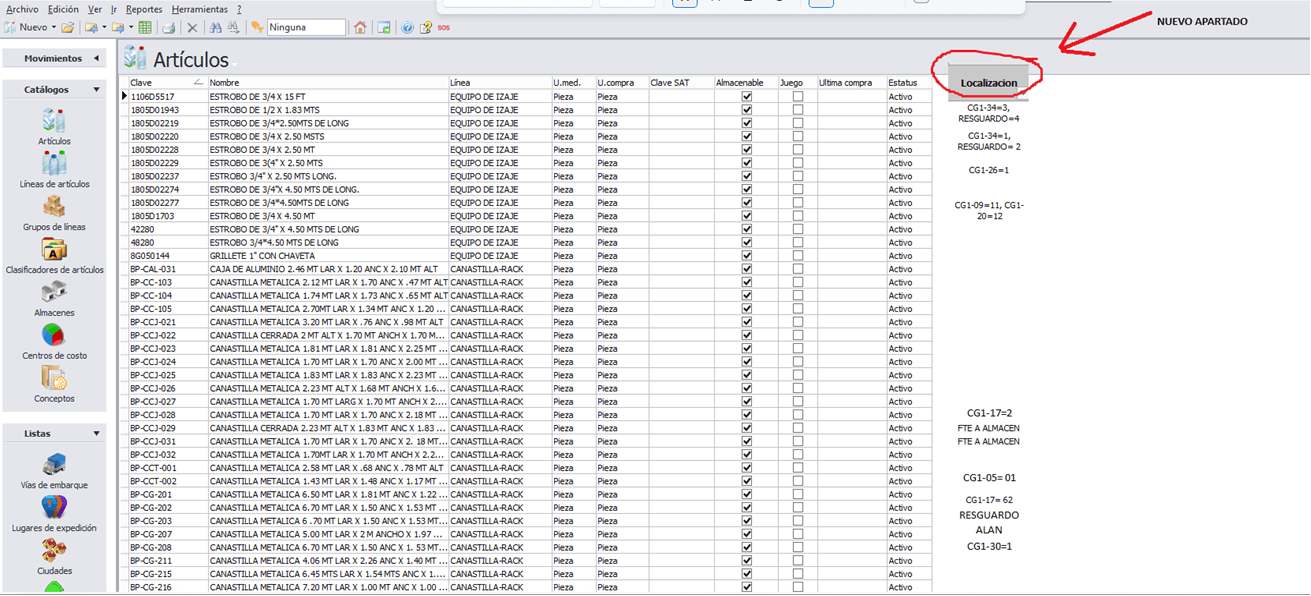Screen dimensions: 1311x596
Task: Click the Ninguna filter field
Action: (x=306, y=27)
